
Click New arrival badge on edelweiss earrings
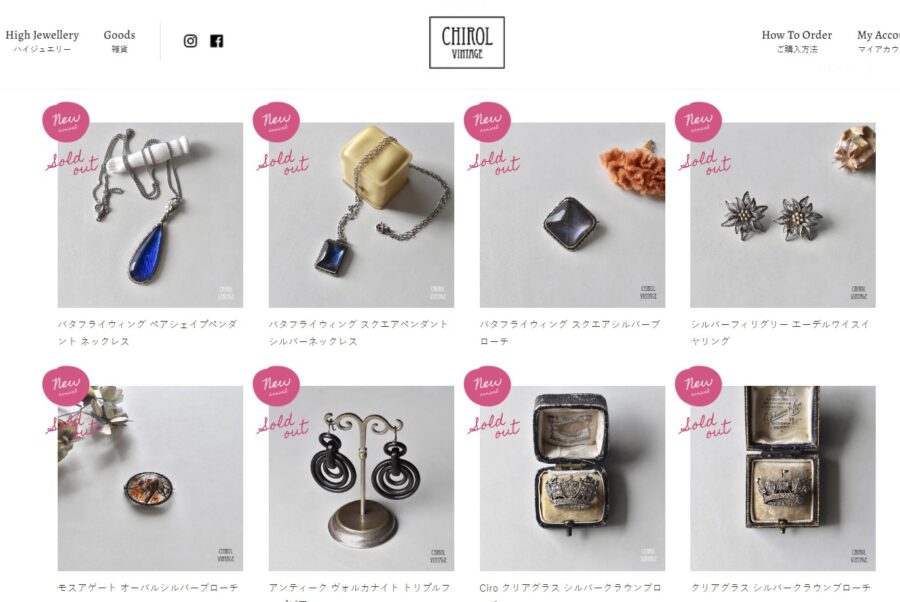[x=698, y=122]
